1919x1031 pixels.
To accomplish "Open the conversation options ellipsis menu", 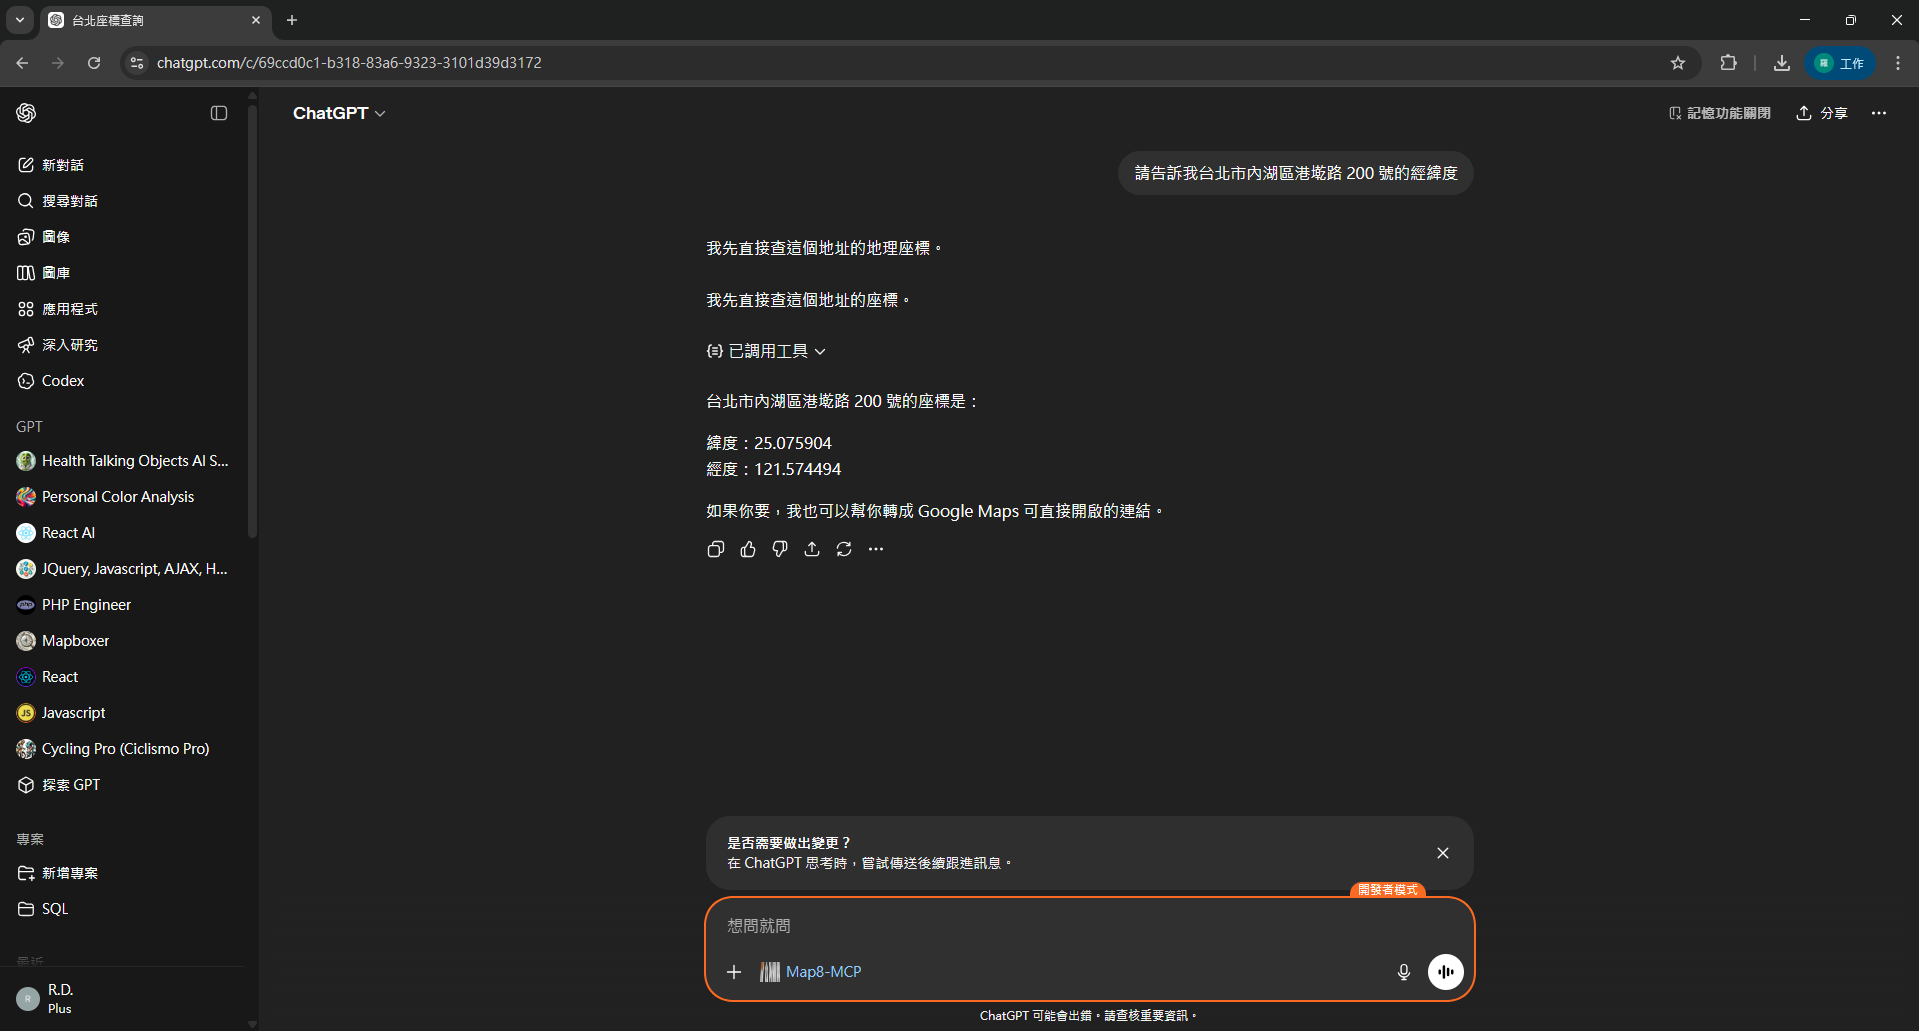I will coord(1879,113).
